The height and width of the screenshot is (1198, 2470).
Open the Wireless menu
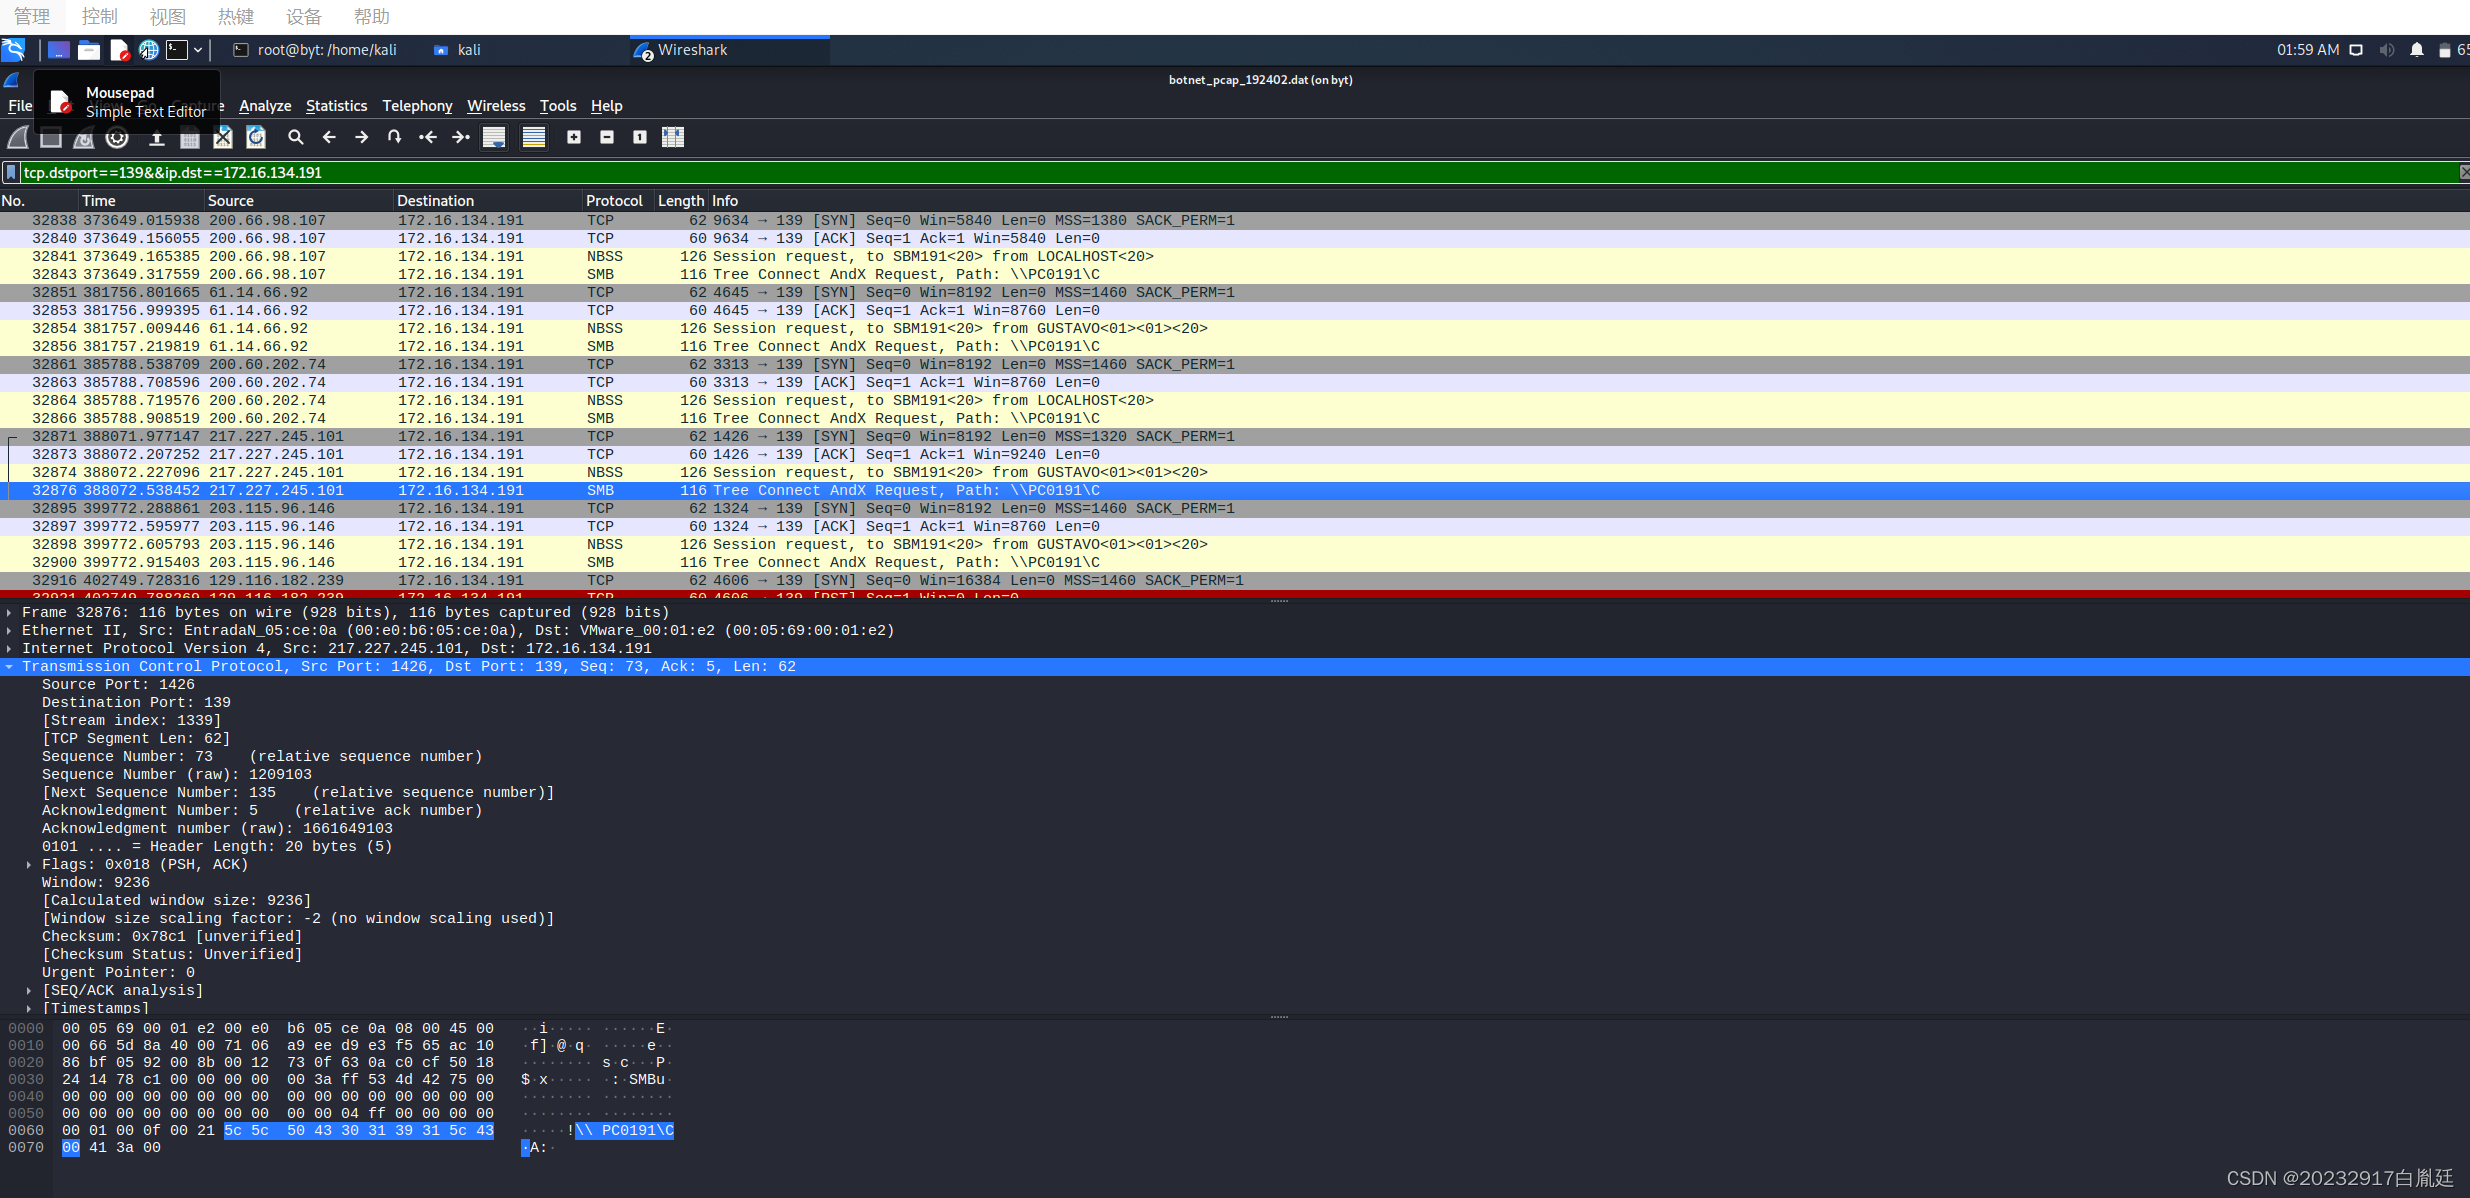coord(496,106)
